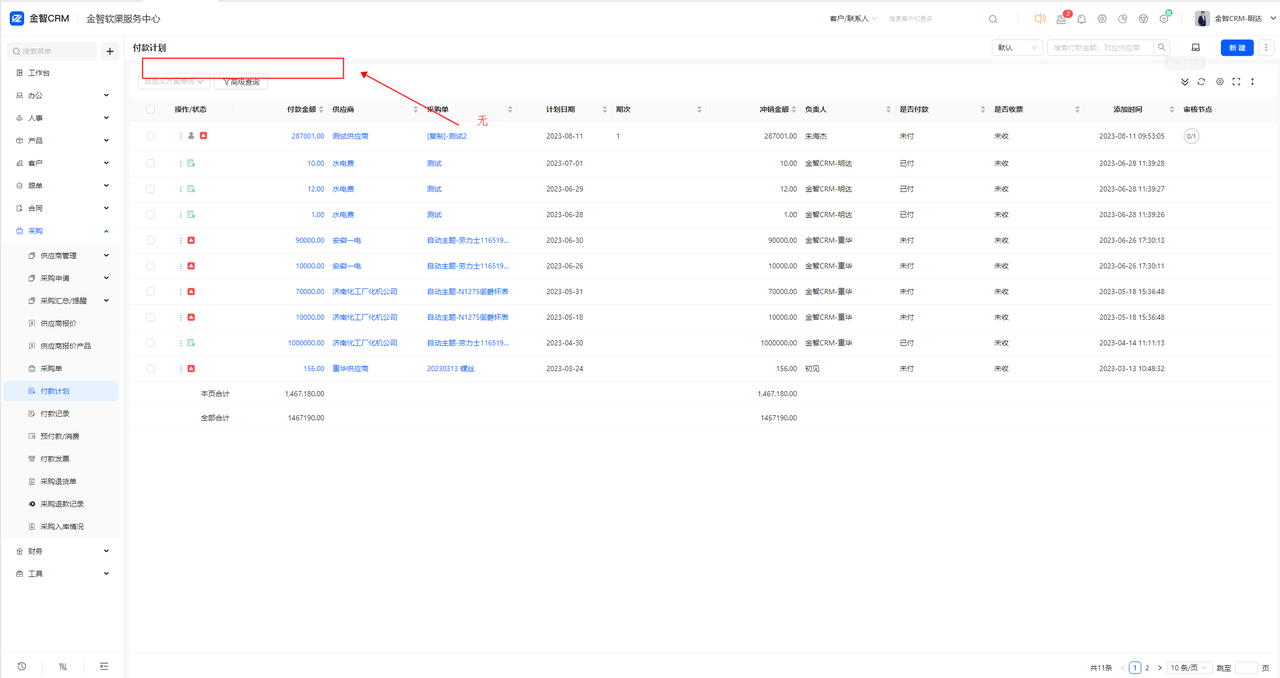Image resolution: width=1280 pixels, height=678 pixels.
Task: Open the 10条/页 page size dropdown
Action: (x=1189, y=667)
